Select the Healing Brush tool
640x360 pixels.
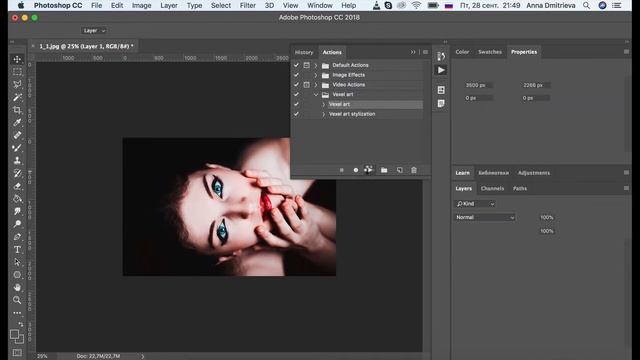17,135
